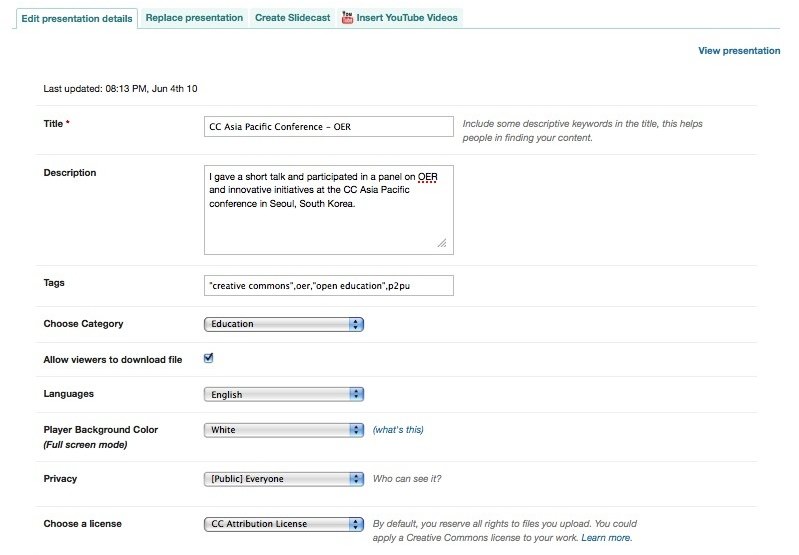Viewport: 799px width, 555px height.
Task: Click into the Title text field
Action: click(328, 127)
